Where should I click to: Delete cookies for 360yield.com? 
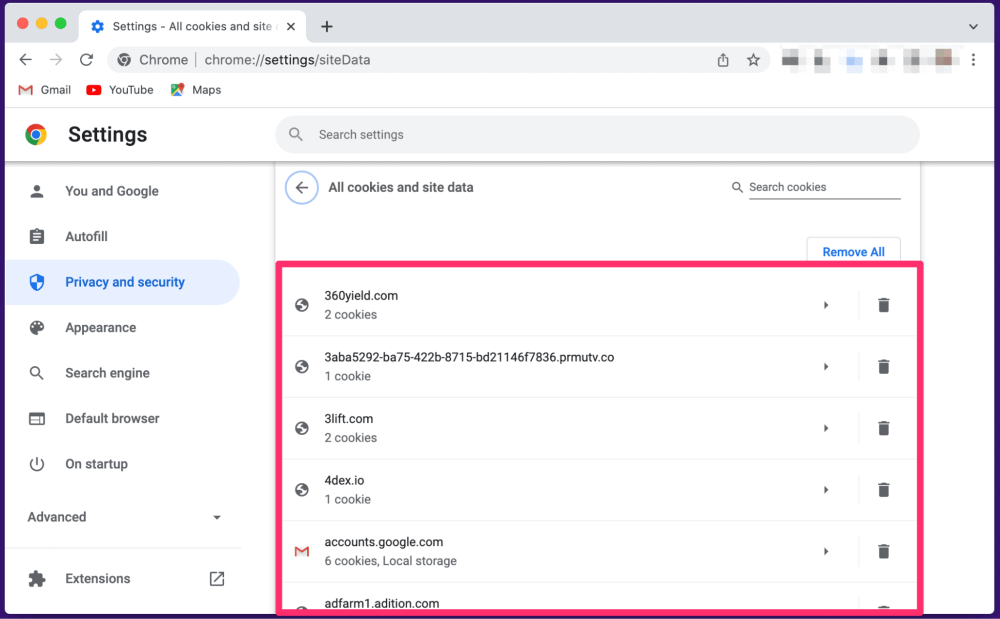click(x=883, y=305)
